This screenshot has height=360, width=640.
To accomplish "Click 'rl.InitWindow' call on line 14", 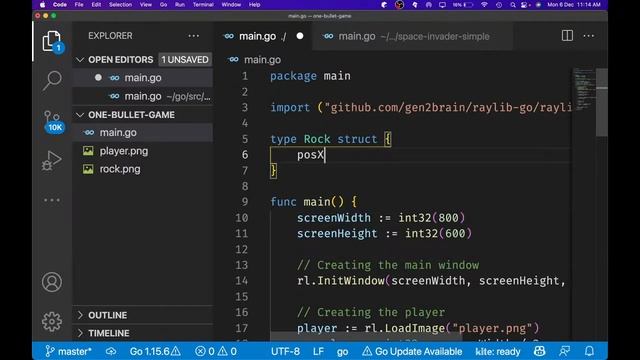I will [x=340, y=281].
